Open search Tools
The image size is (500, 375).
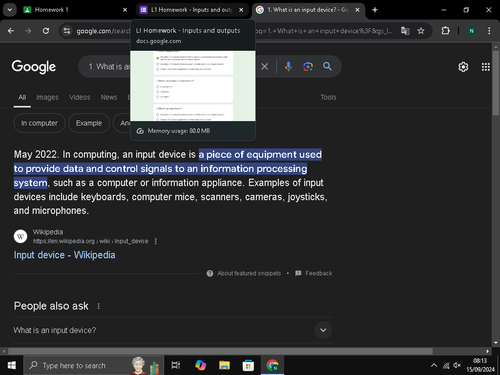tap(328, 97)
